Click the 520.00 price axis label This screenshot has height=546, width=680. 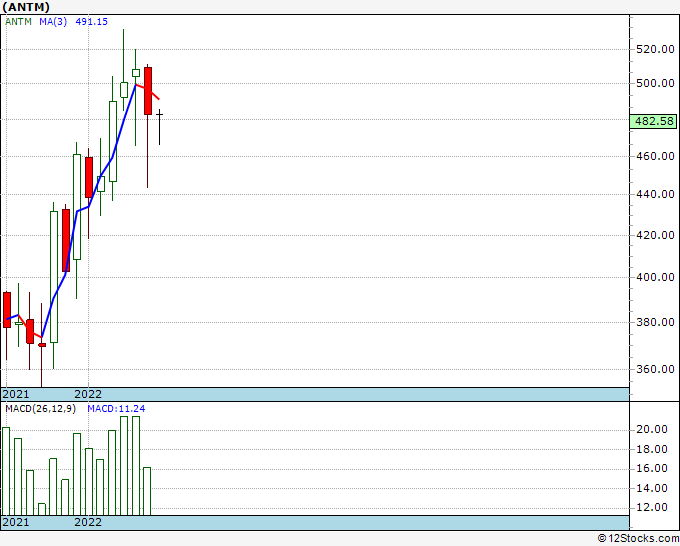tap(655, 49)
